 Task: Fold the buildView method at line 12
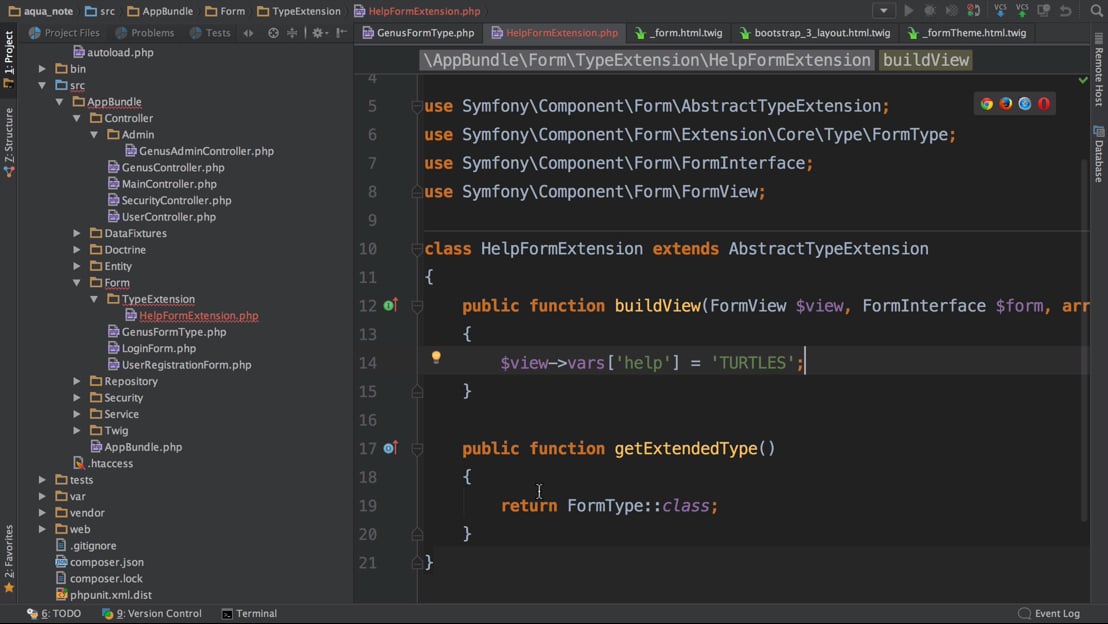click(x=417, y=306)
